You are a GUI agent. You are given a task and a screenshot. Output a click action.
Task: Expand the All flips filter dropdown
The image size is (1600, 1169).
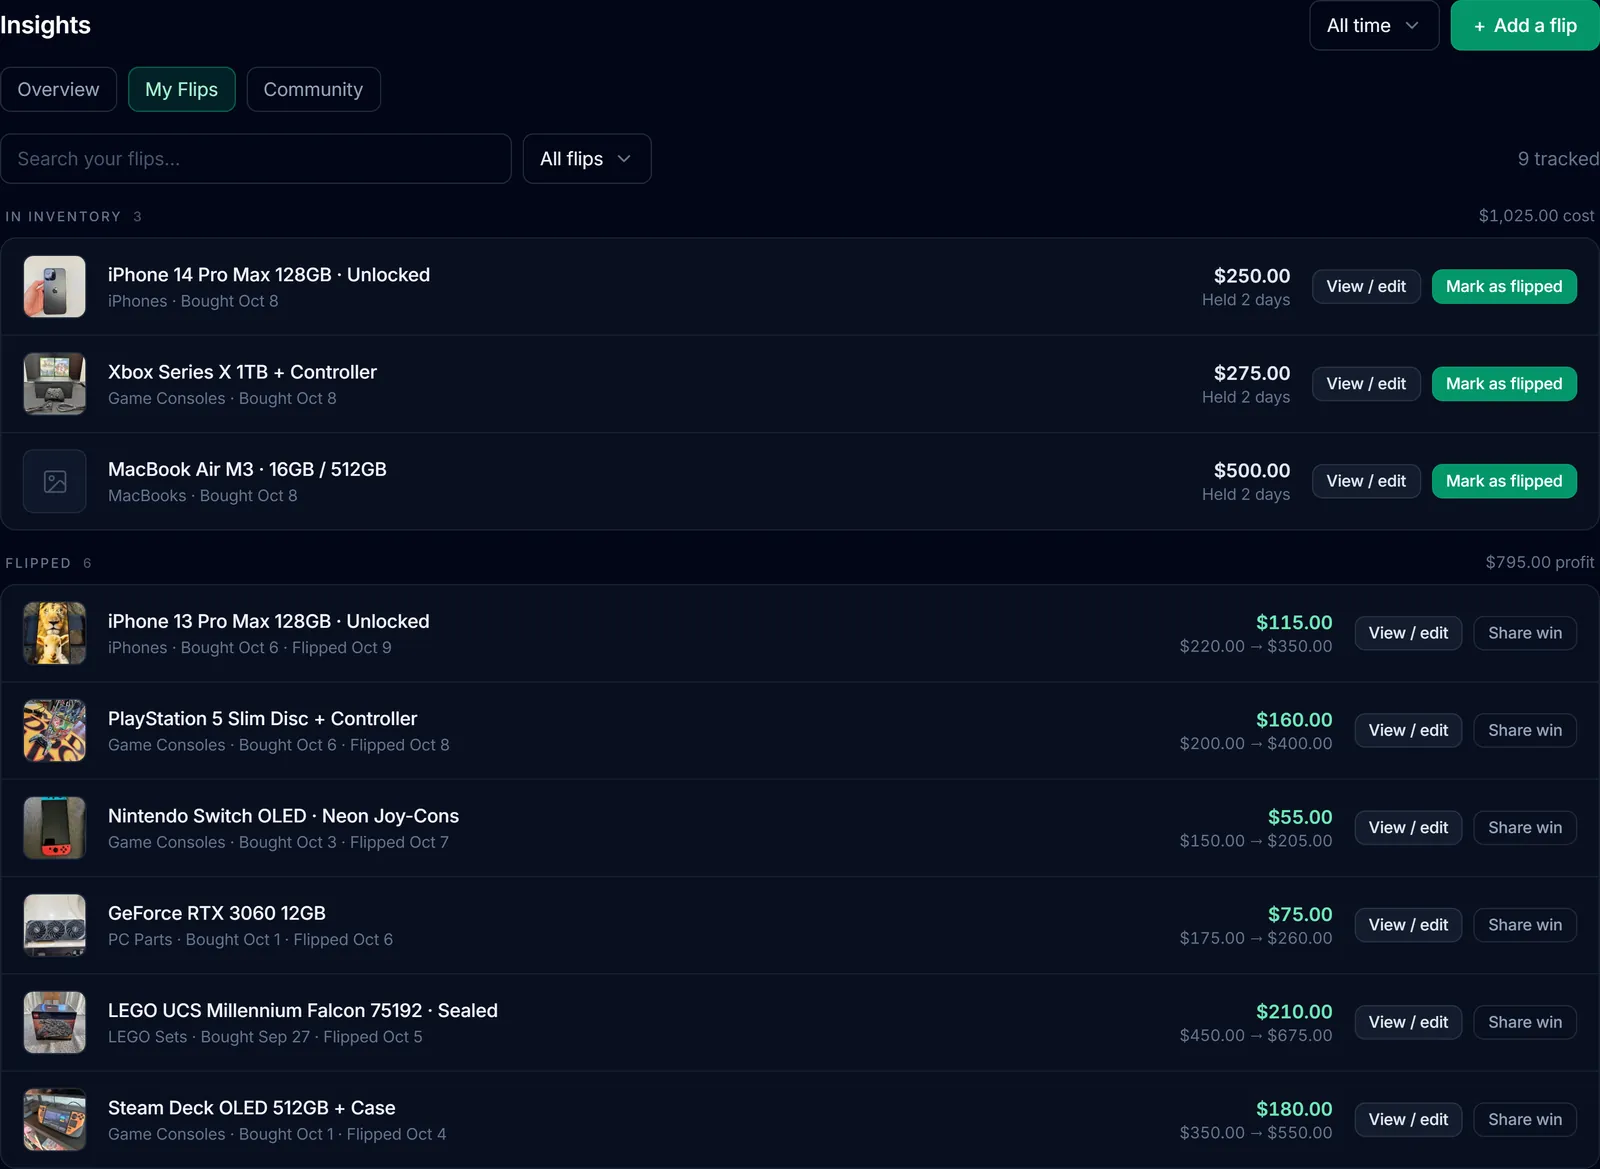[587, 159]
